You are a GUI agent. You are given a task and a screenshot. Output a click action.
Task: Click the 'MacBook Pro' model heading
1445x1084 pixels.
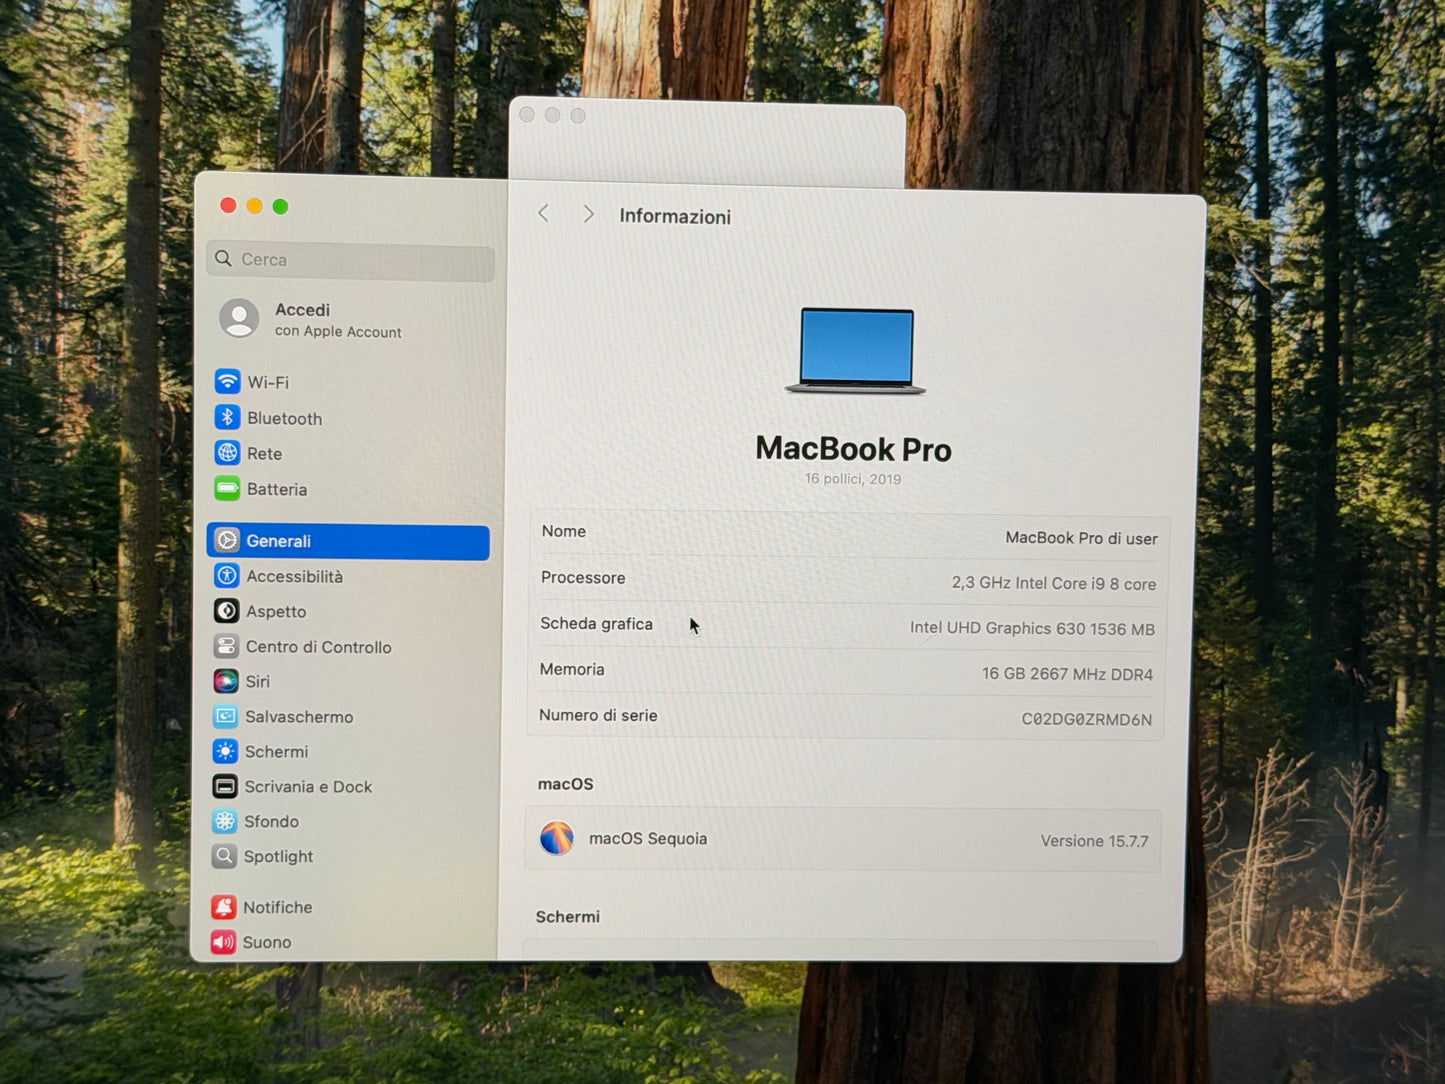pos(853,449)
